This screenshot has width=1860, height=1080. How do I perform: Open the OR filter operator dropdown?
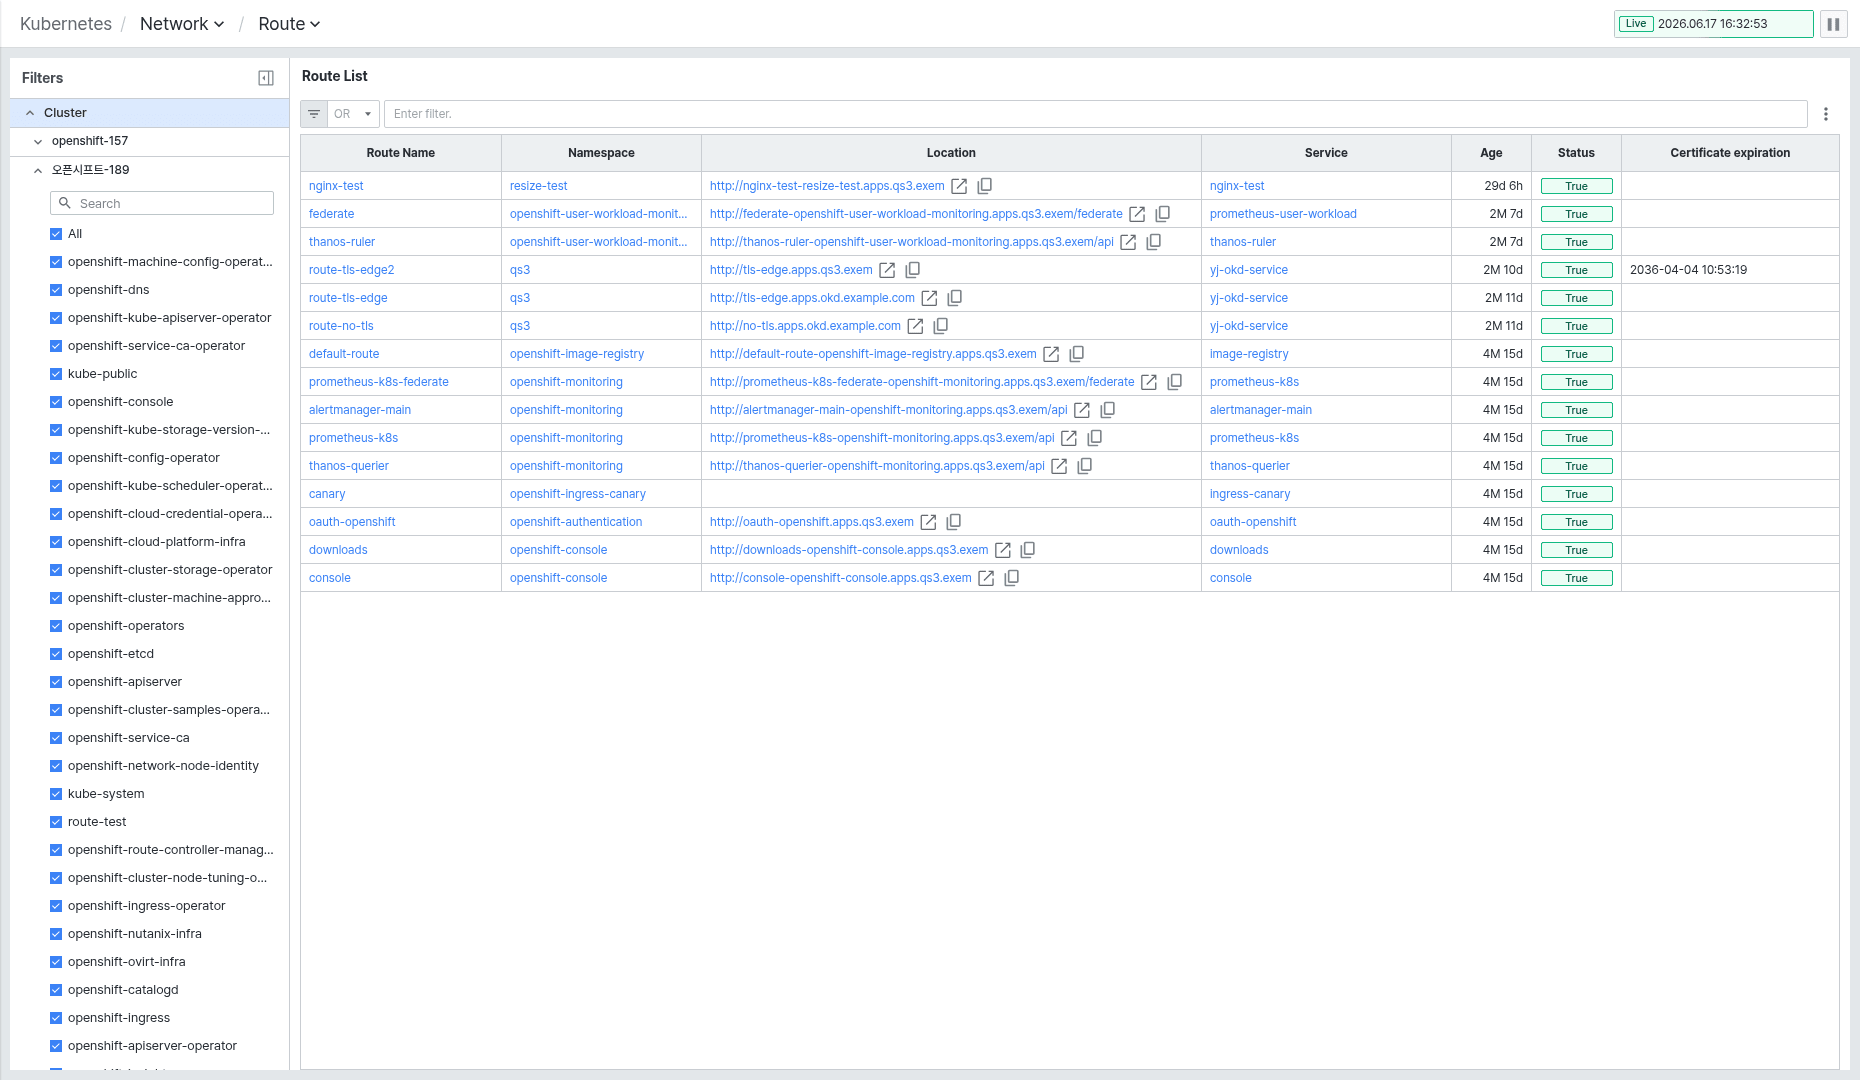tap(353, 114)
